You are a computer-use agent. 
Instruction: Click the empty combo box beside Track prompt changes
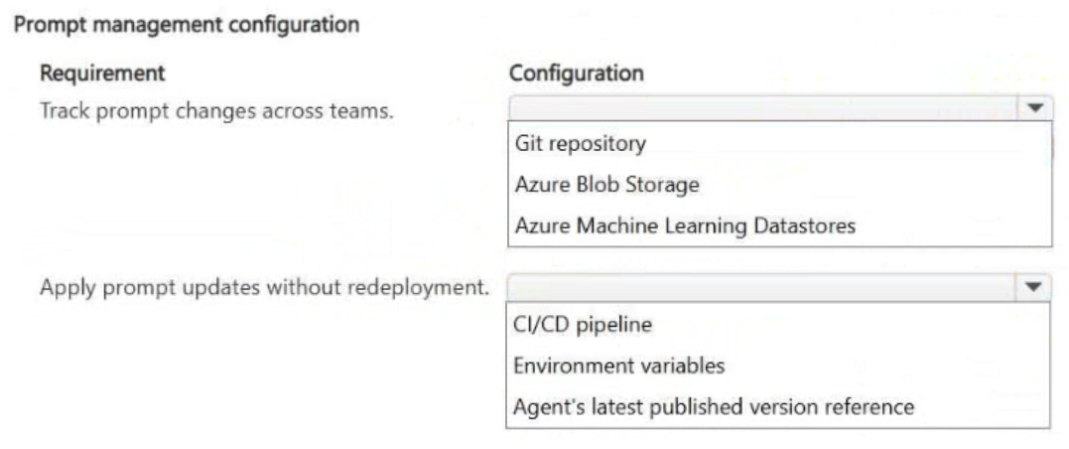780,108
